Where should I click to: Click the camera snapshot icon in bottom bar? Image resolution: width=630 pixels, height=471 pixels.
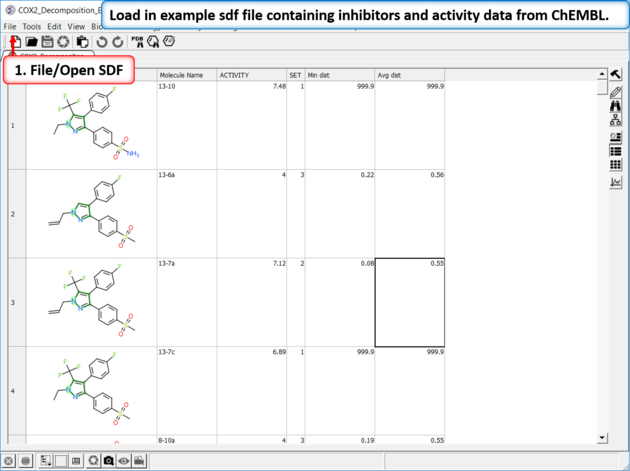108,460
